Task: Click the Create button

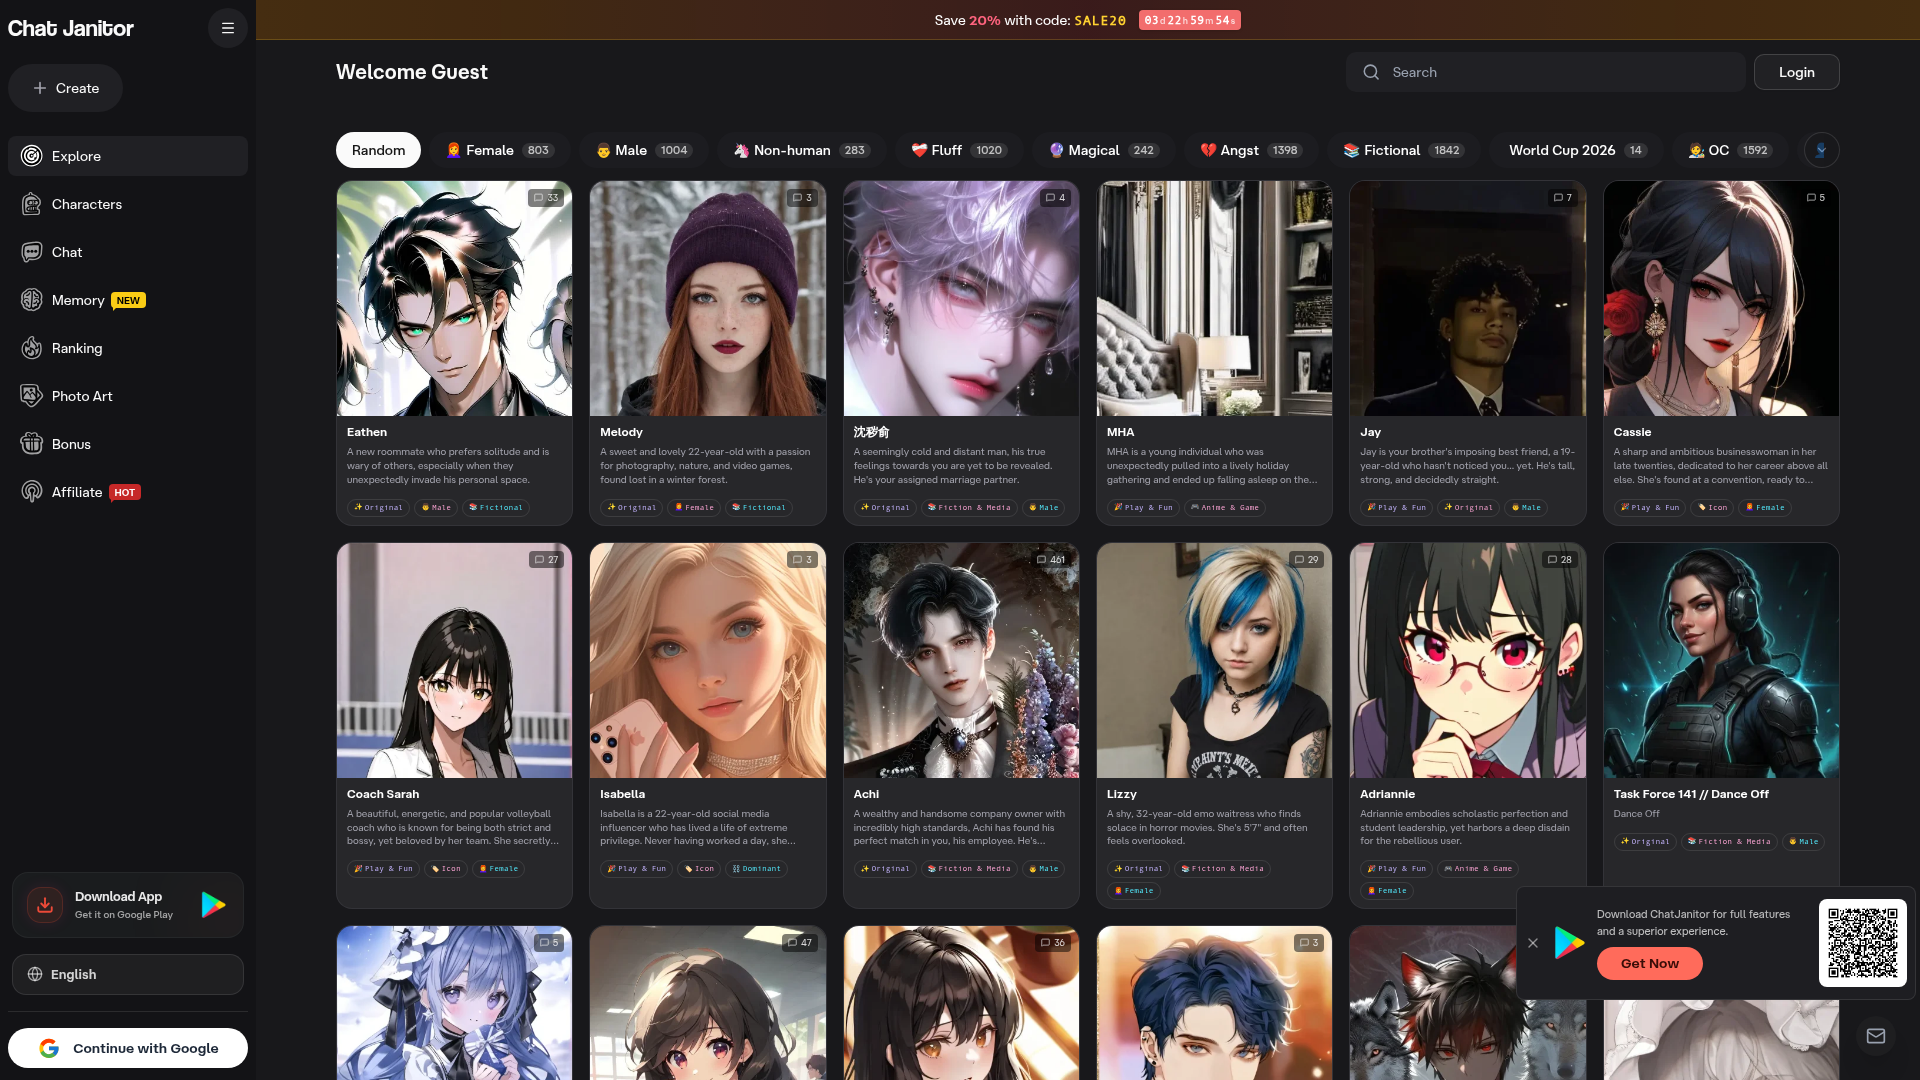Action: click(x=65, y=88)
